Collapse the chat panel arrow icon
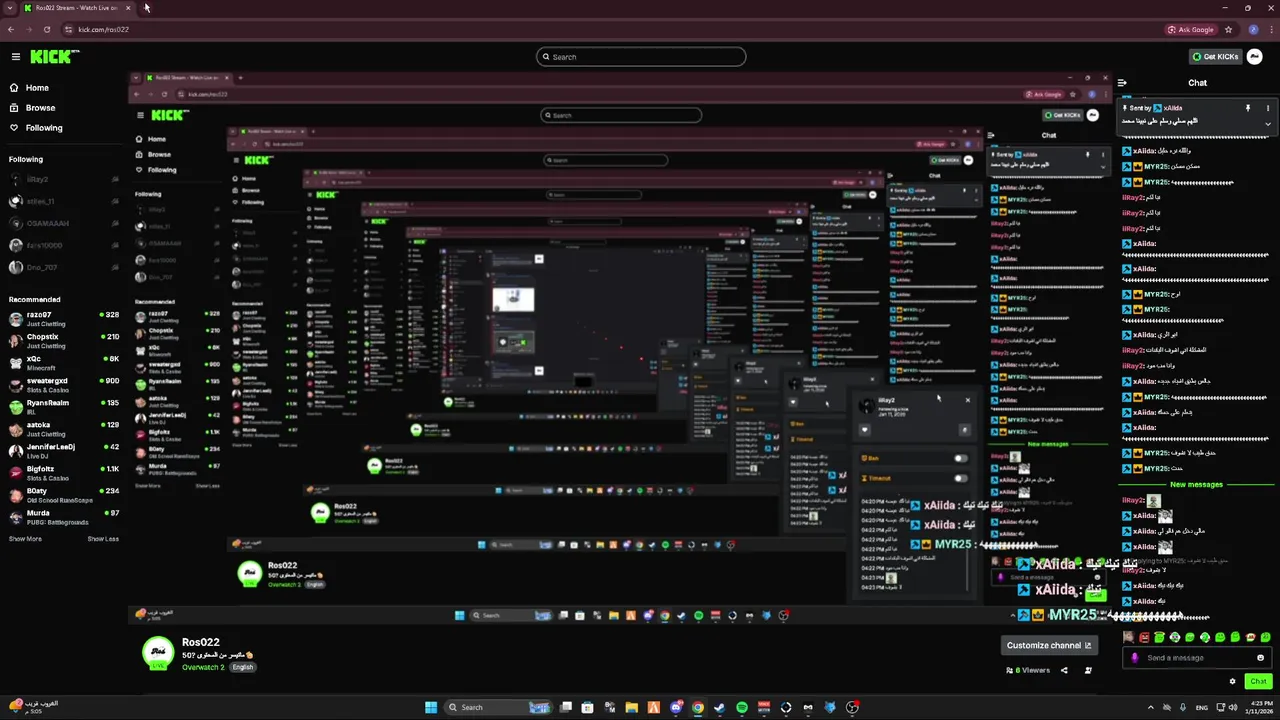This screenshot has width=1280, height=720. (1122, 83)
